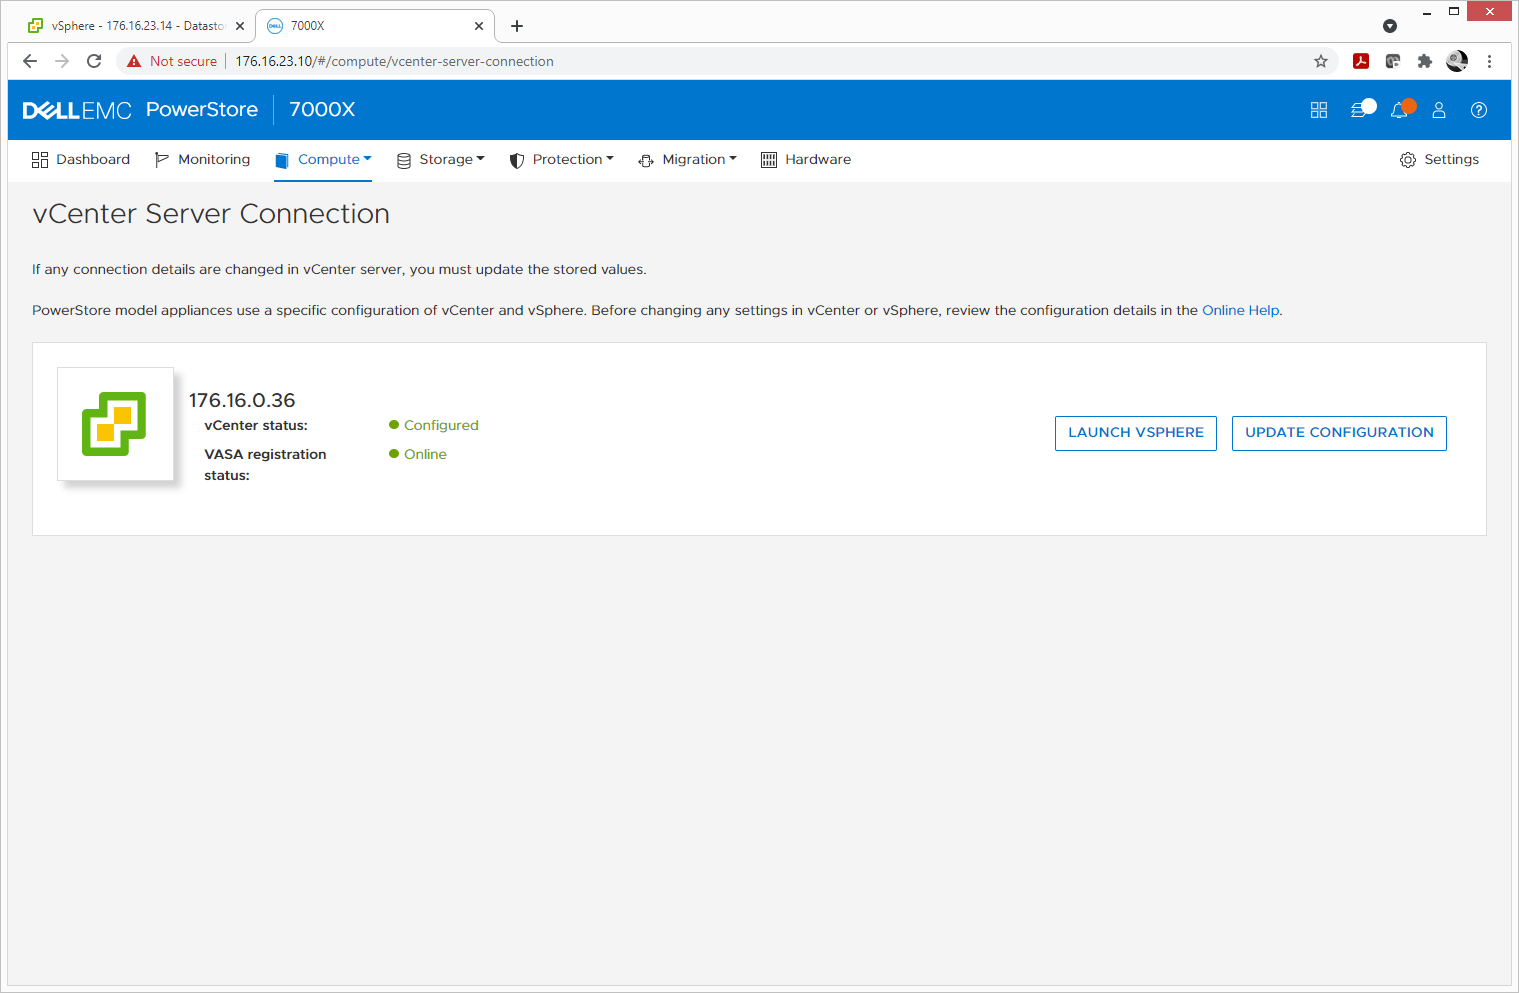
Task: Open a new browser tab
Action: (517, 26)
